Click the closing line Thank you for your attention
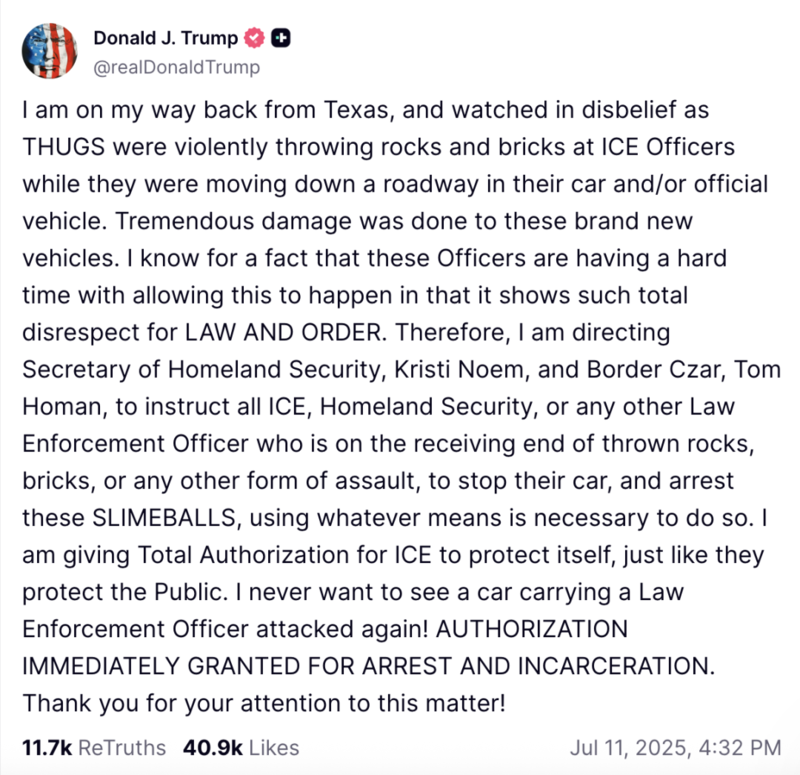 coord(264,704)
